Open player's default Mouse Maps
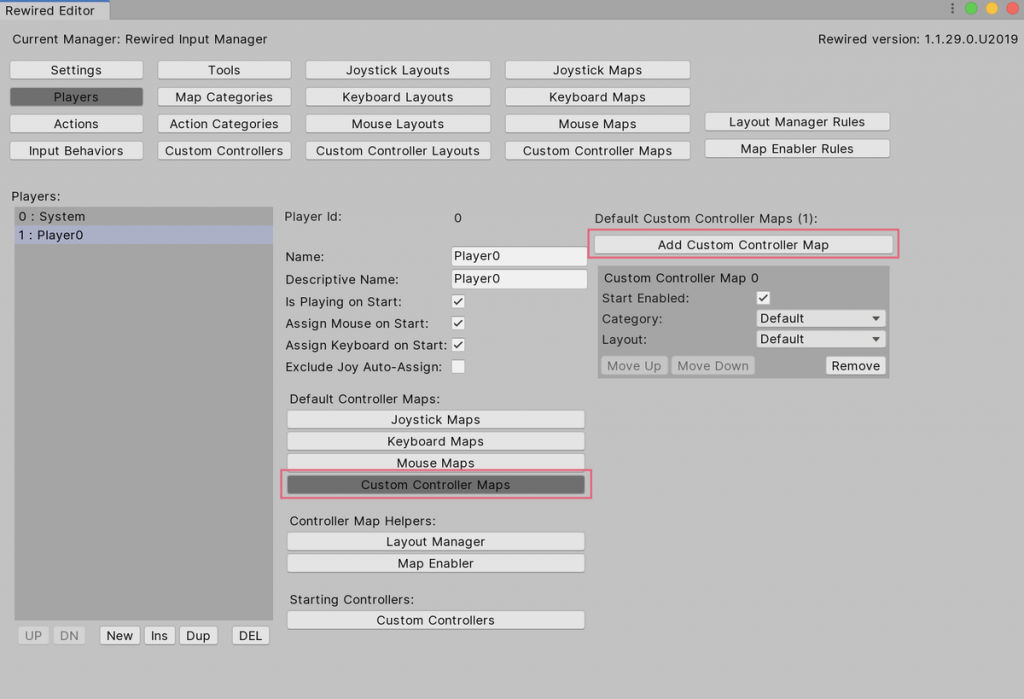 [x=436, y=463]
